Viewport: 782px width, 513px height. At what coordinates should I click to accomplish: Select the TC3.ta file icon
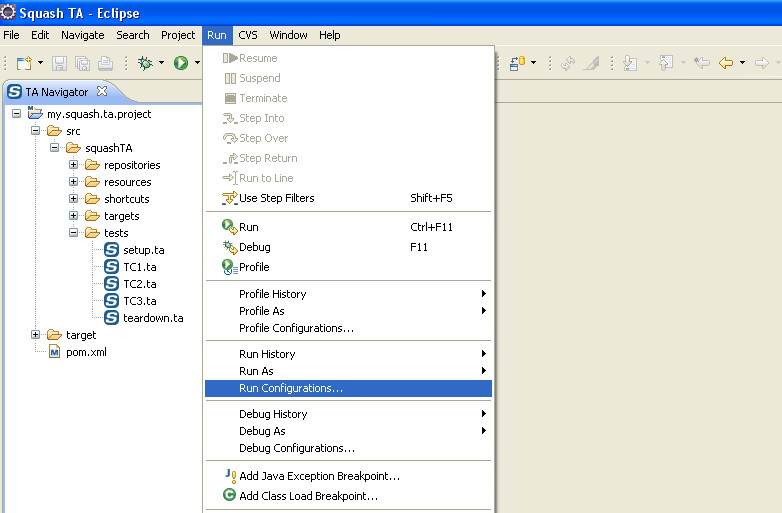[x=111, y=301]
